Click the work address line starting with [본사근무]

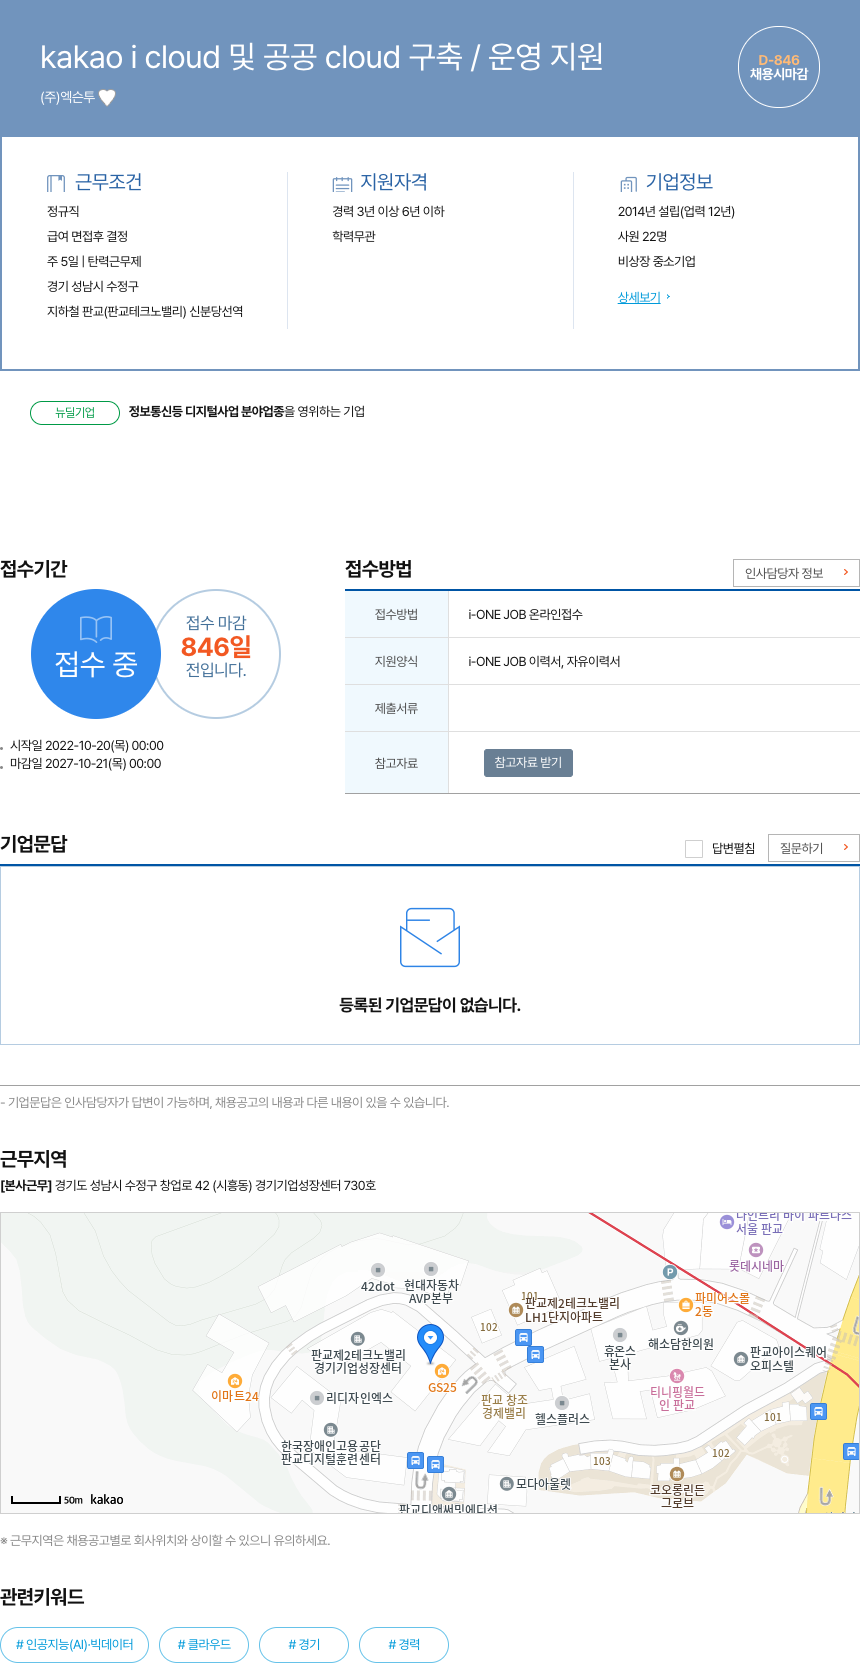point(188,1186)
